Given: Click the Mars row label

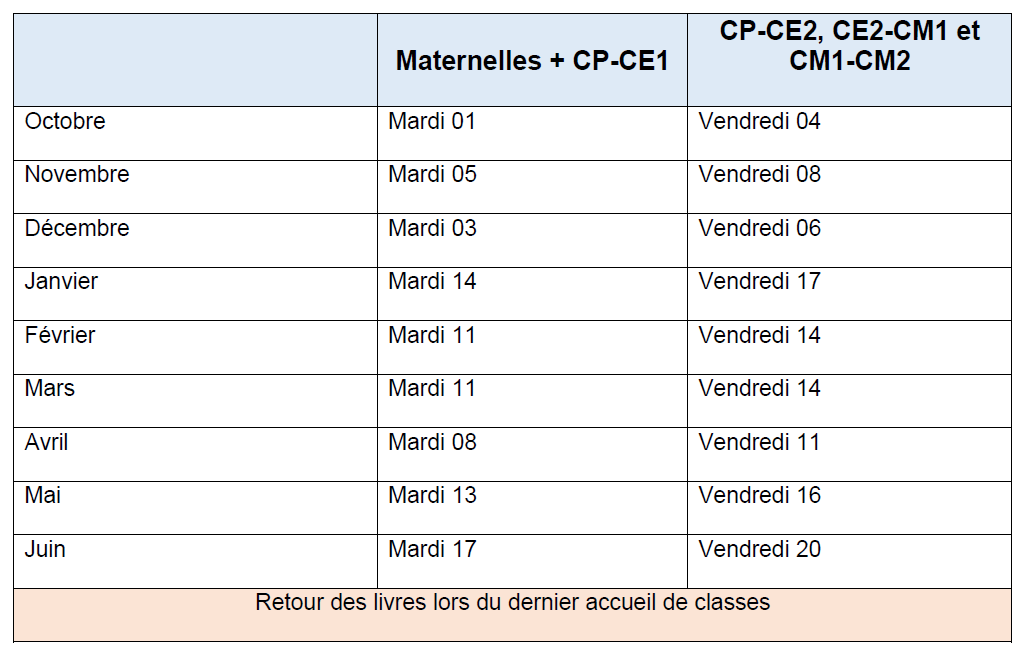Looking at the screenshot, I should point(50,389).
